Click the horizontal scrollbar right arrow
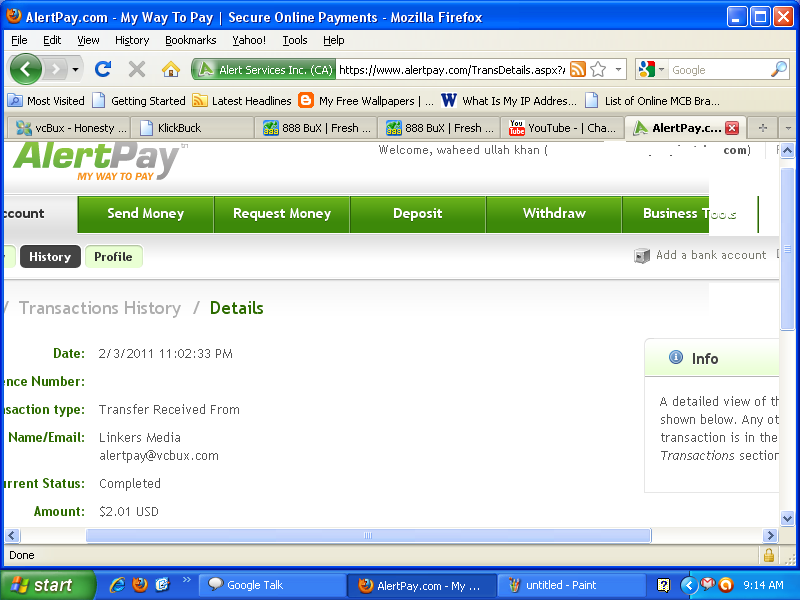The image size is (800, 600). (770, 535)
